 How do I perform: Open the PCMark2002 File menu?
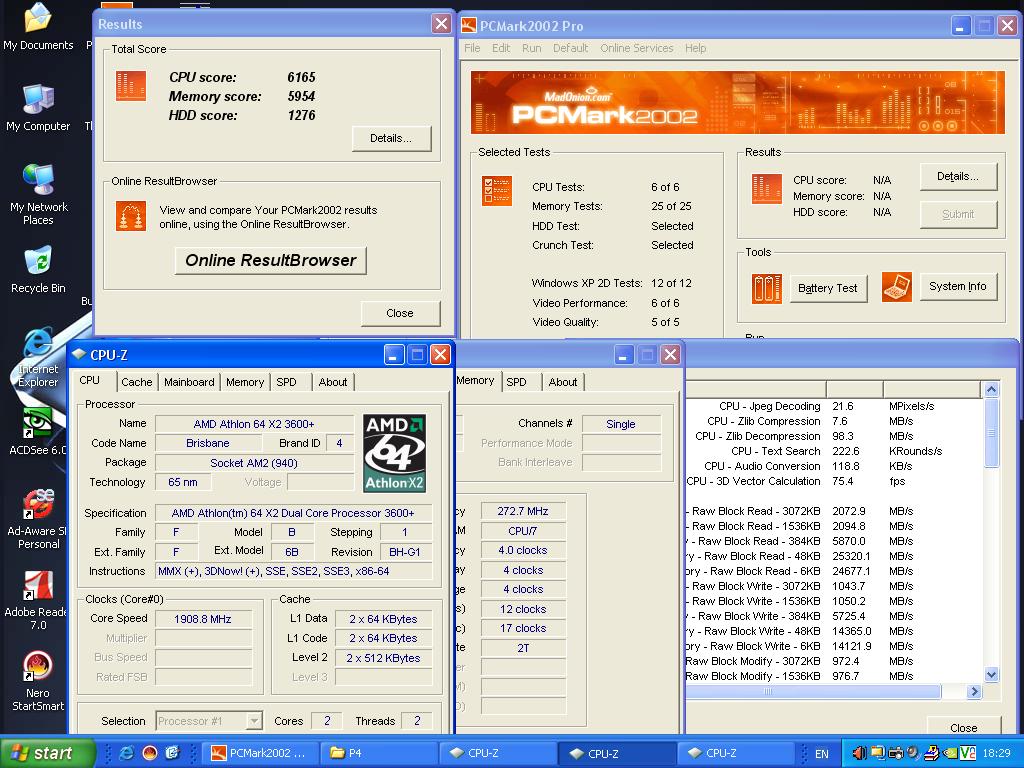pos(472,48)
